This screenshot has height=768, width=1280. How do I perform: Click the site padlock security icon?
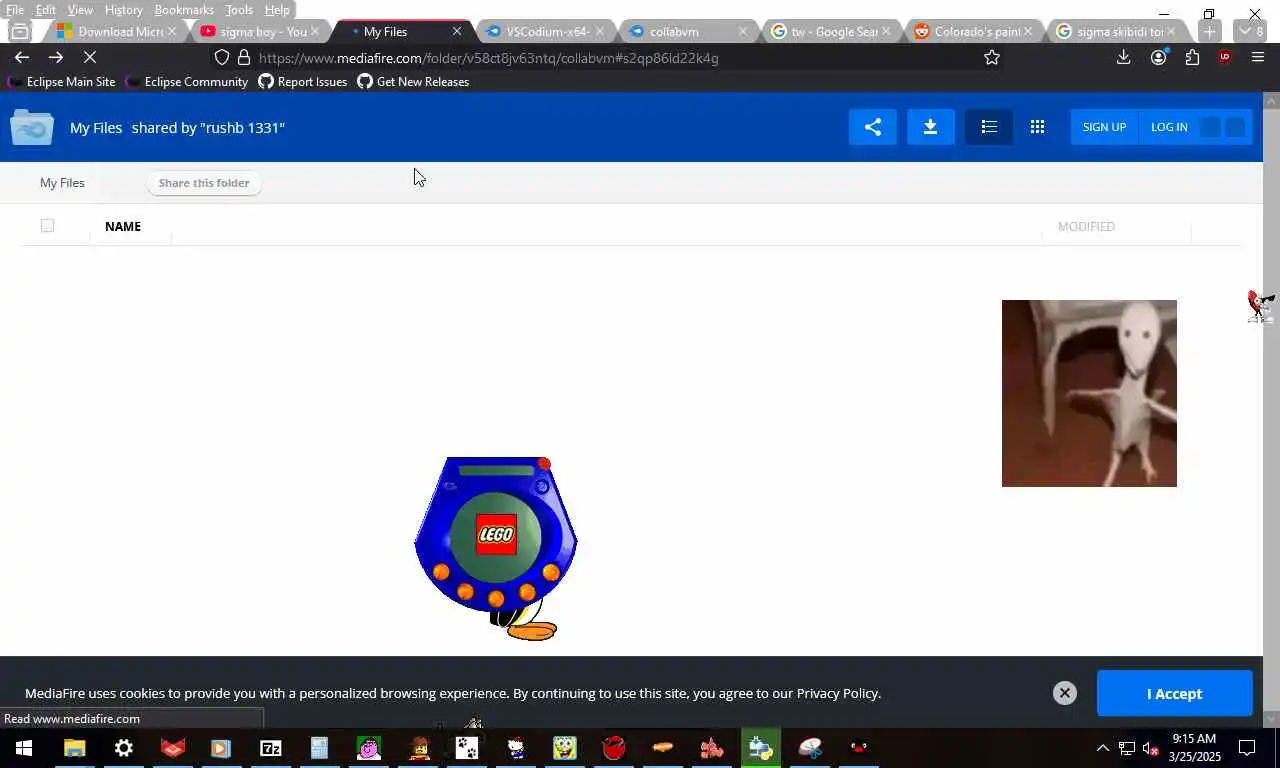[243, 58]
